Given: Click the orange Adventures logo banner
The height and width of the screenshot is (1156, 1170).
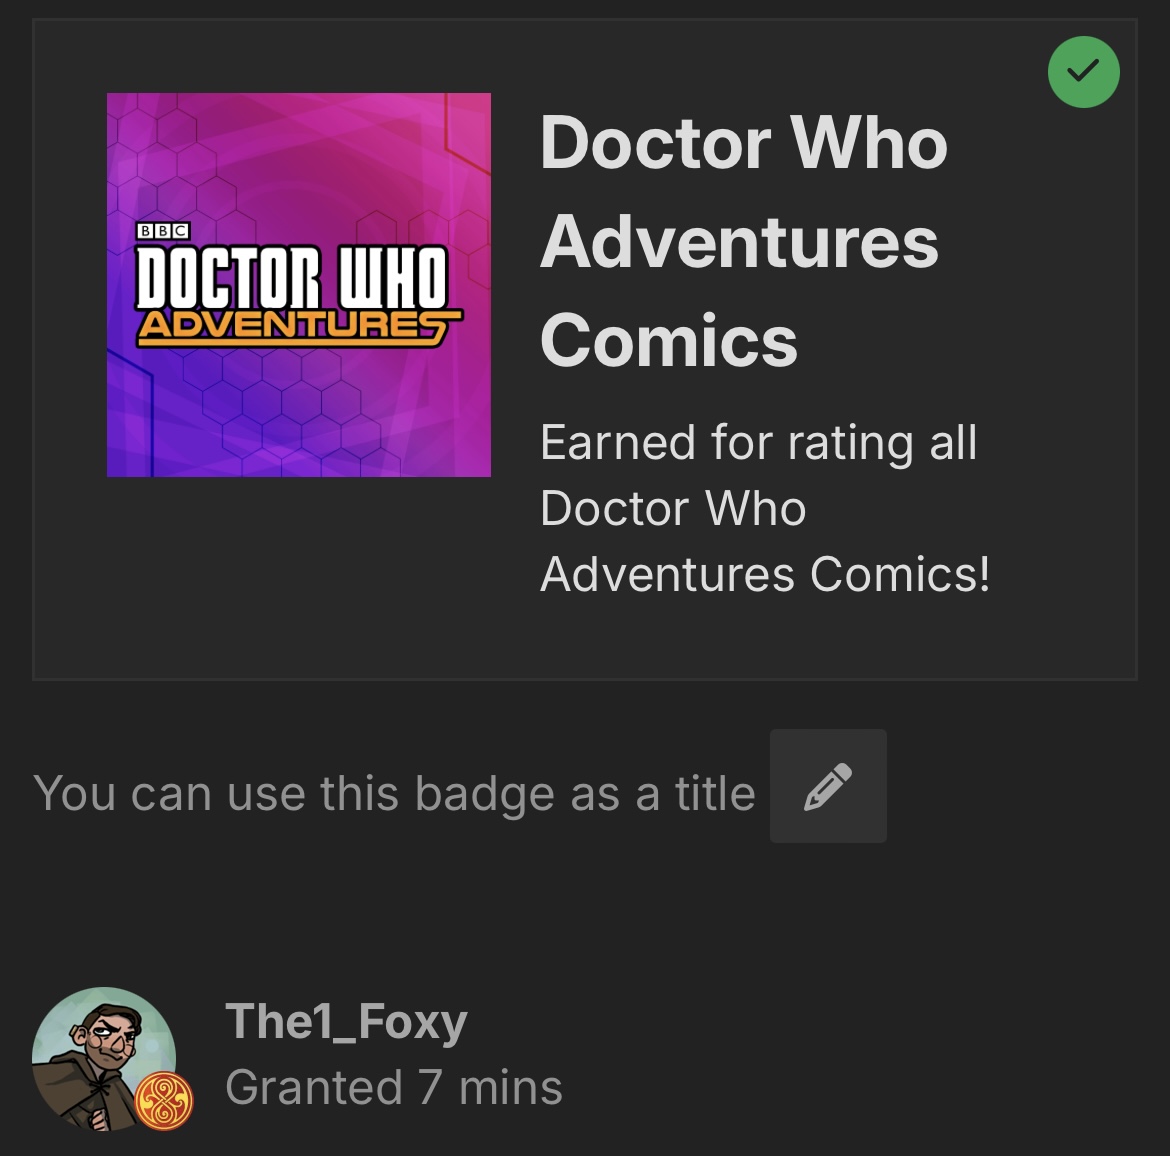Looking at the screenshot, I should coord(298,328).
